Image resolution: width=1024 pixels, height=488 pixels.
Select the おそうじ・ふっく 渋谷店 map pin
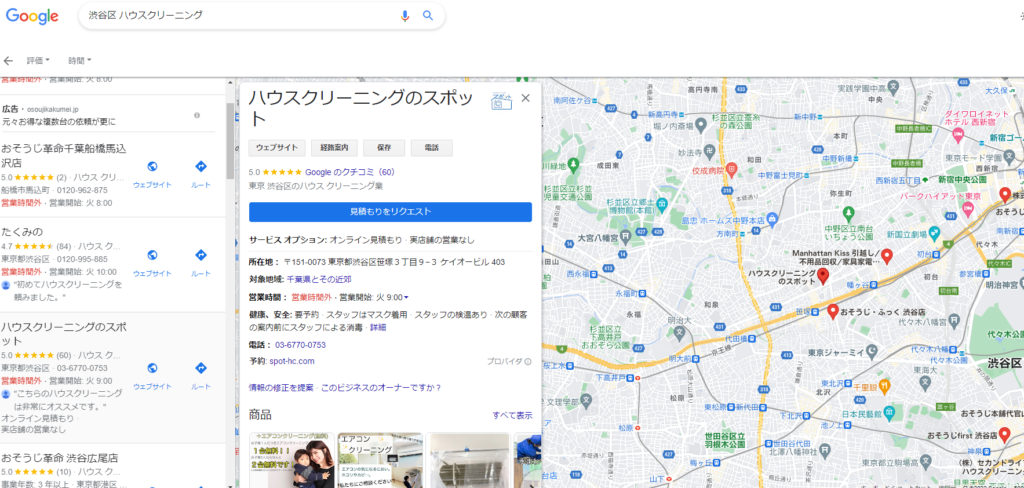tap(833, 312)
